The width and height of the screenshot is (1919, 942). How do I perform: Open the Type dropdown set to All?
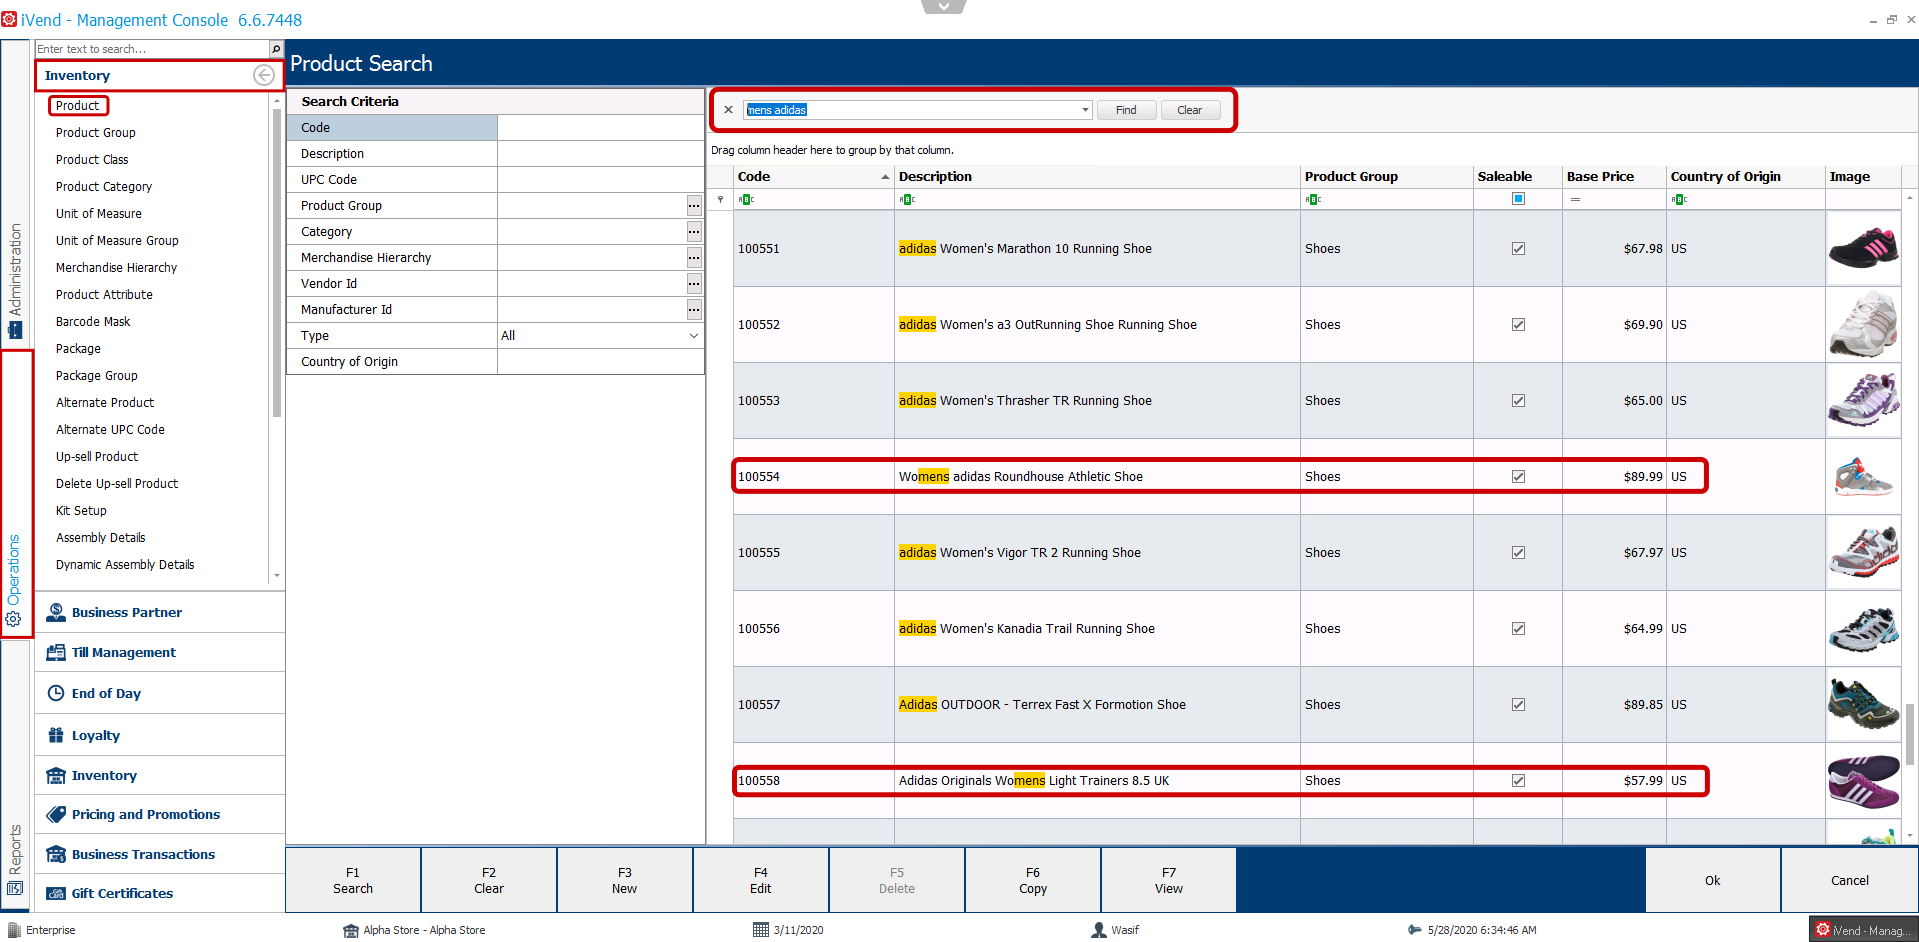[x=694, y=336]
